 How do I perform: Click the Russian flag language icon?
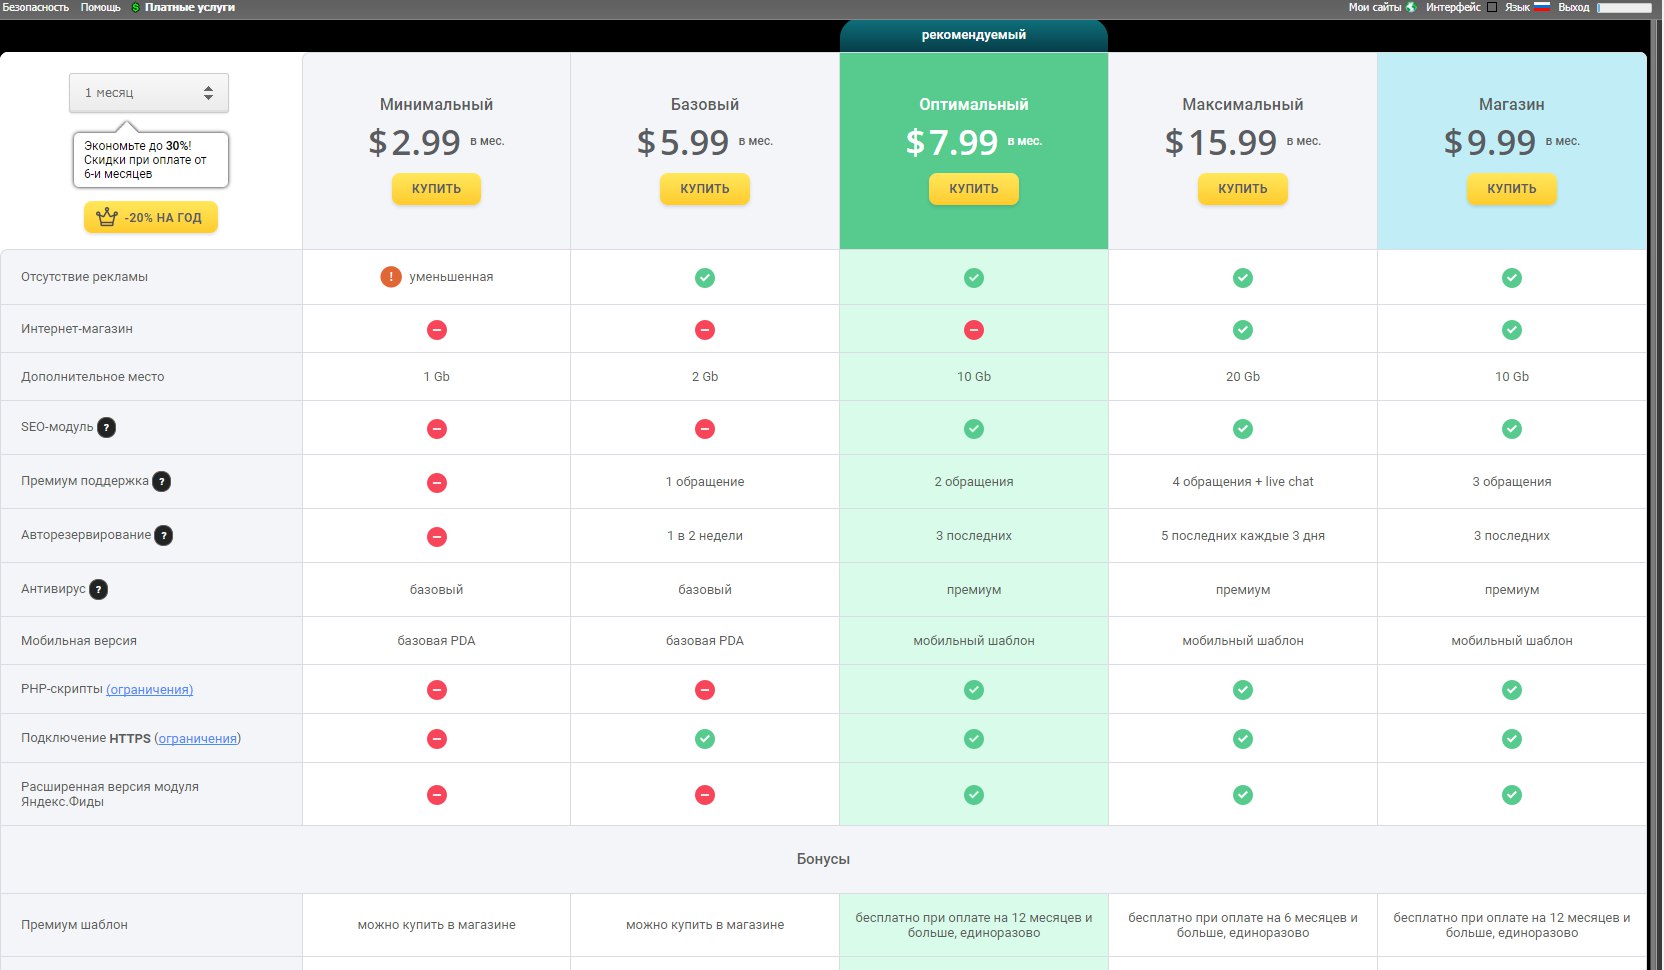point(1542,7)
